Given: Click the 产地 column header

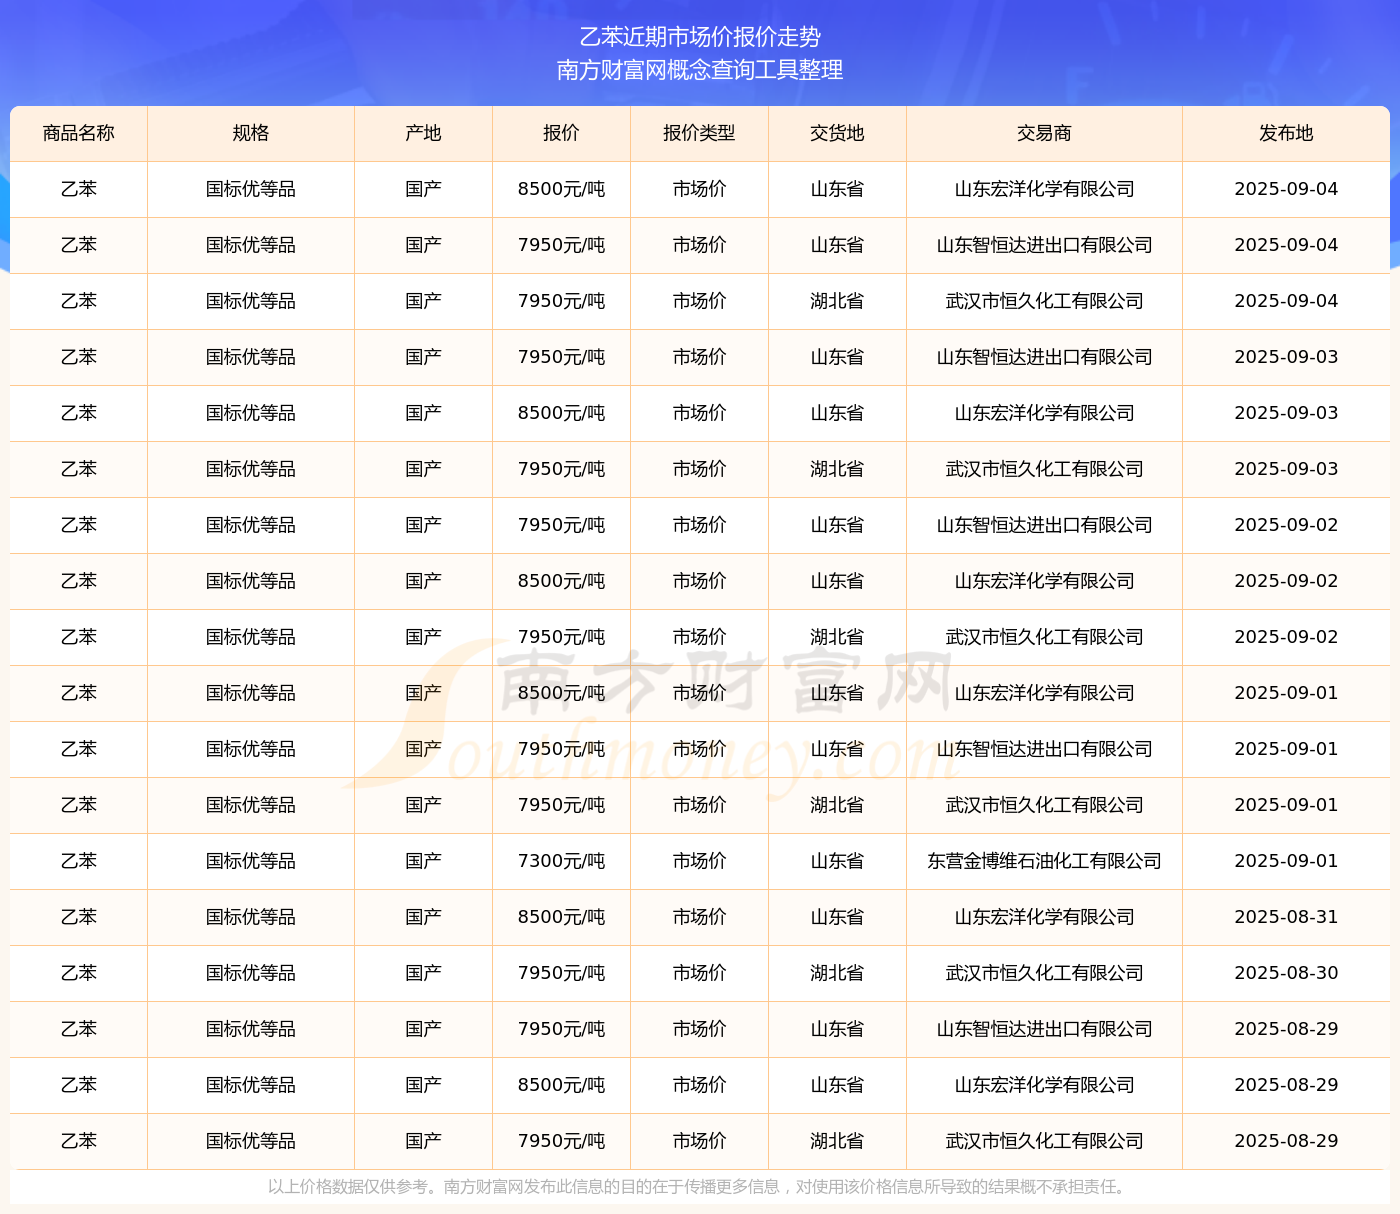Looking at the screenshot, I should (x=423, y=133).
